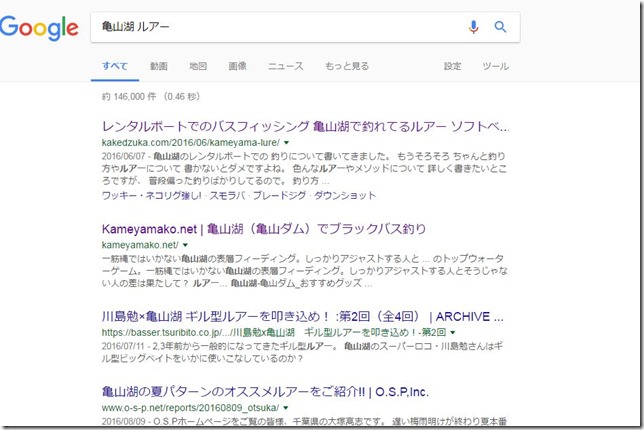Open result 川島勉×亀山湖 ギル型ルアーを叩き込め
The image size is (644, 430).
coord(302,317)
